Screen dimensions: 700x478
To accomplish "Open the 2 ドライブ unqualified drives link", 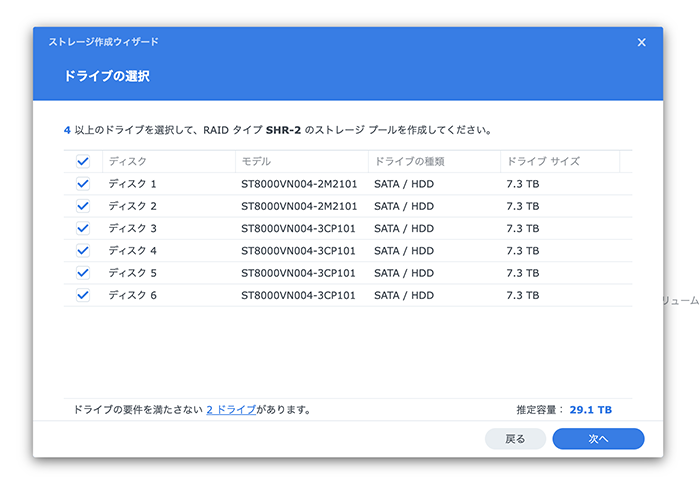I will [231, 409].
